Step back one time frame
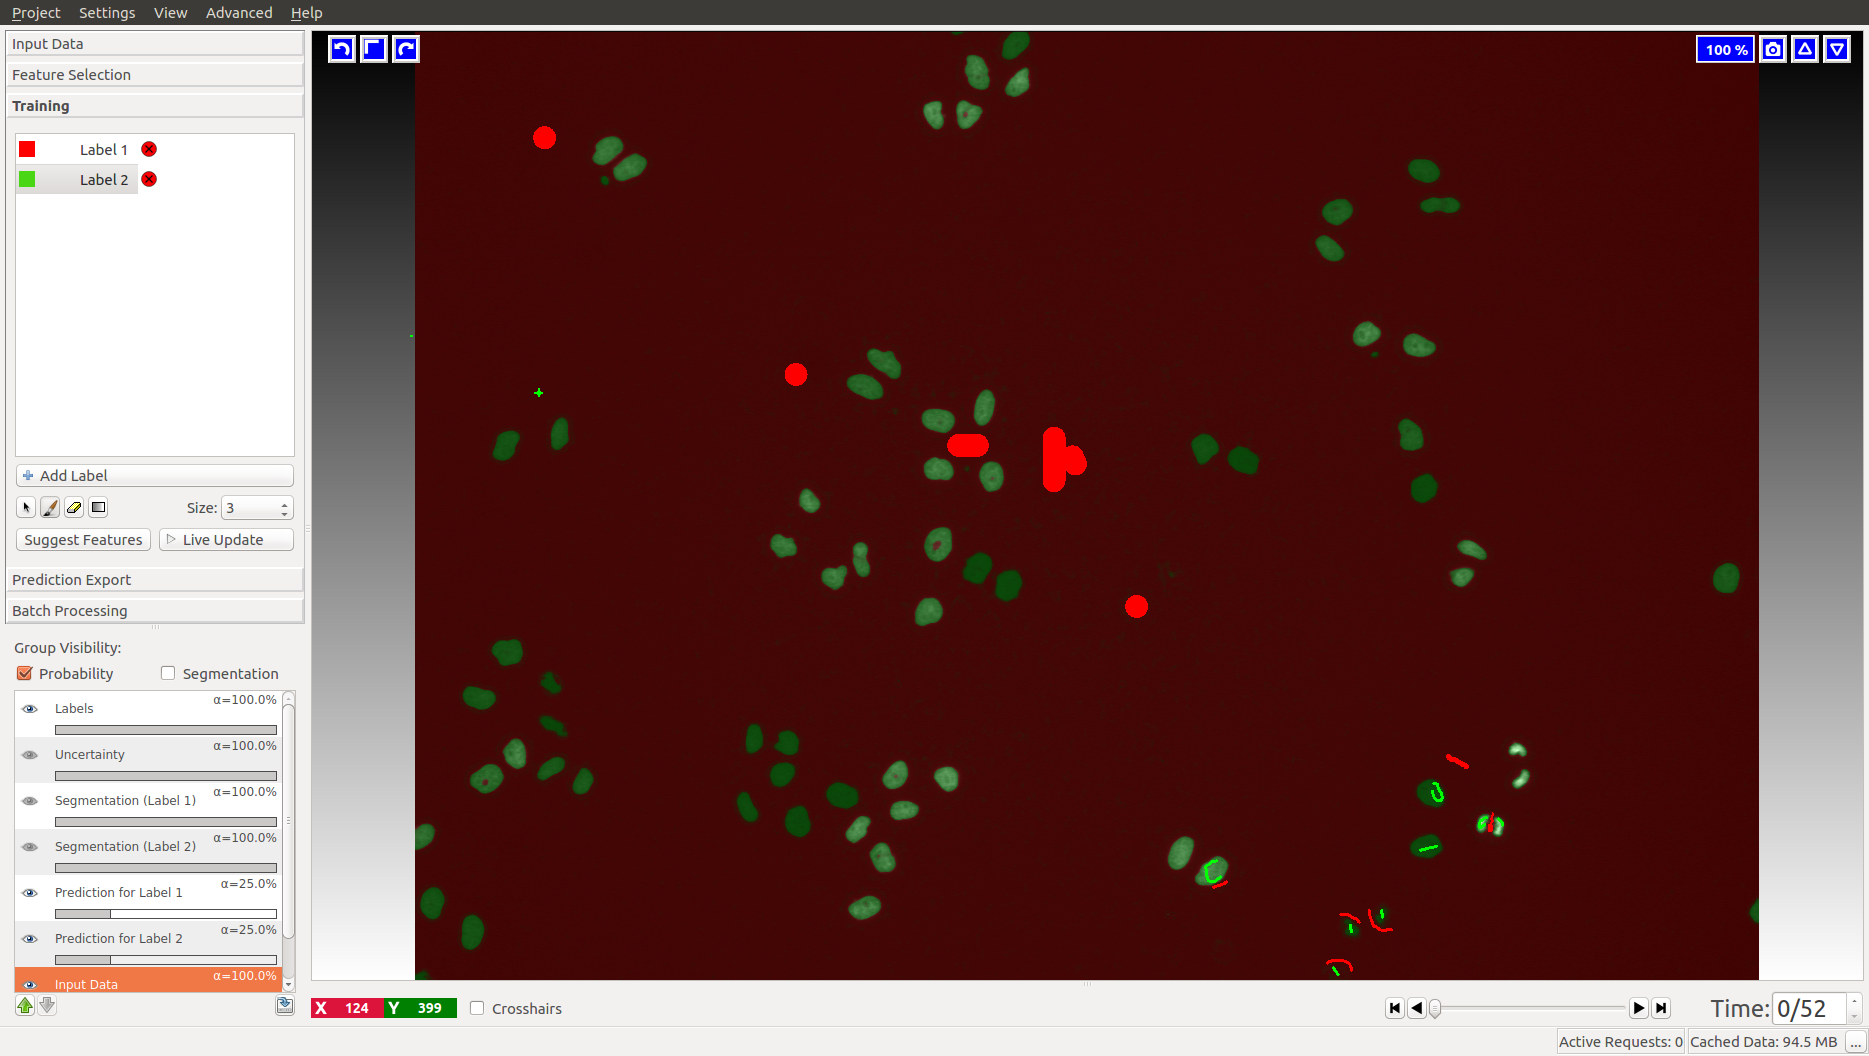Screen dimensions: 1869x1056 click(x=1417, y=1008)
